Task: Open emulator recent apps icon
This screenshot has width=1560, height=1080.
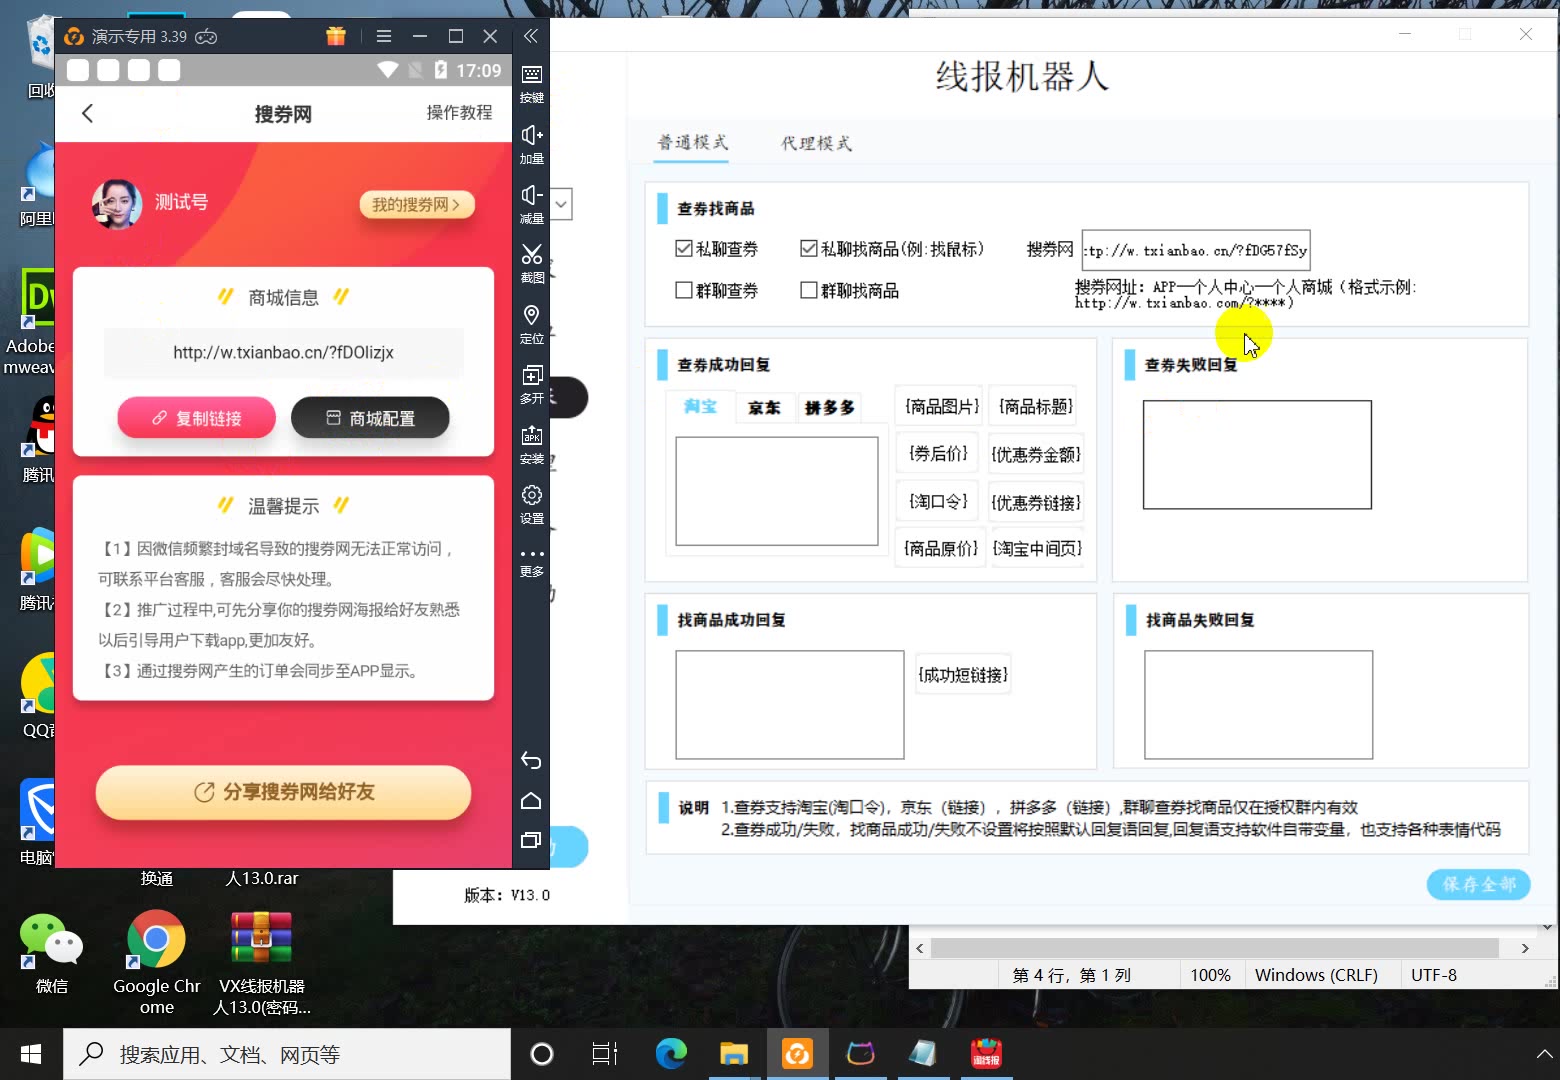Action: coord(531,840)
